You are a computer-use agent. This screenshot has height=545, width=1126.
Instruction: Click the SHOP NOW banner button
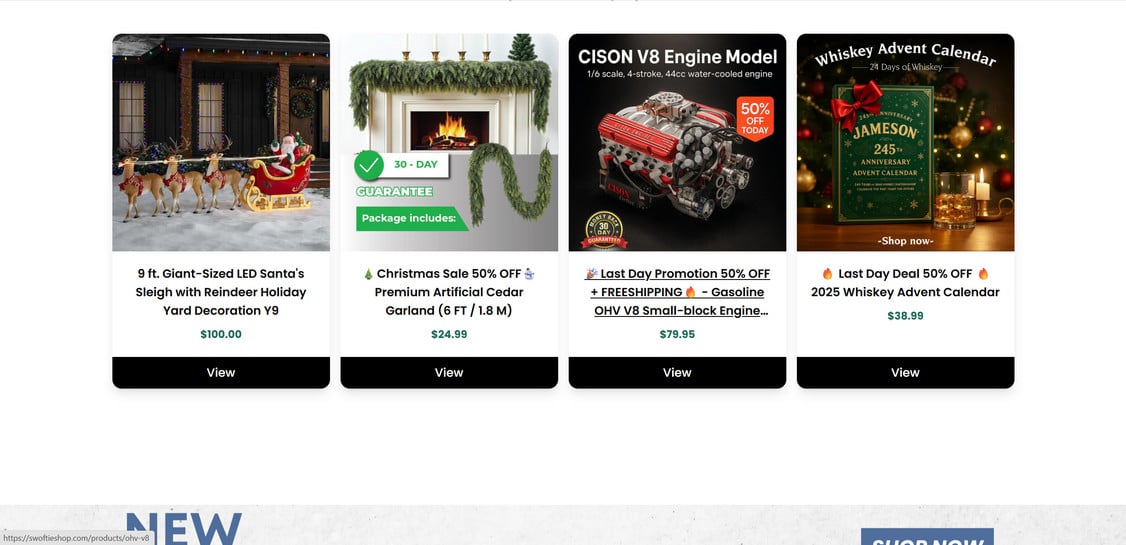point(927,537)
